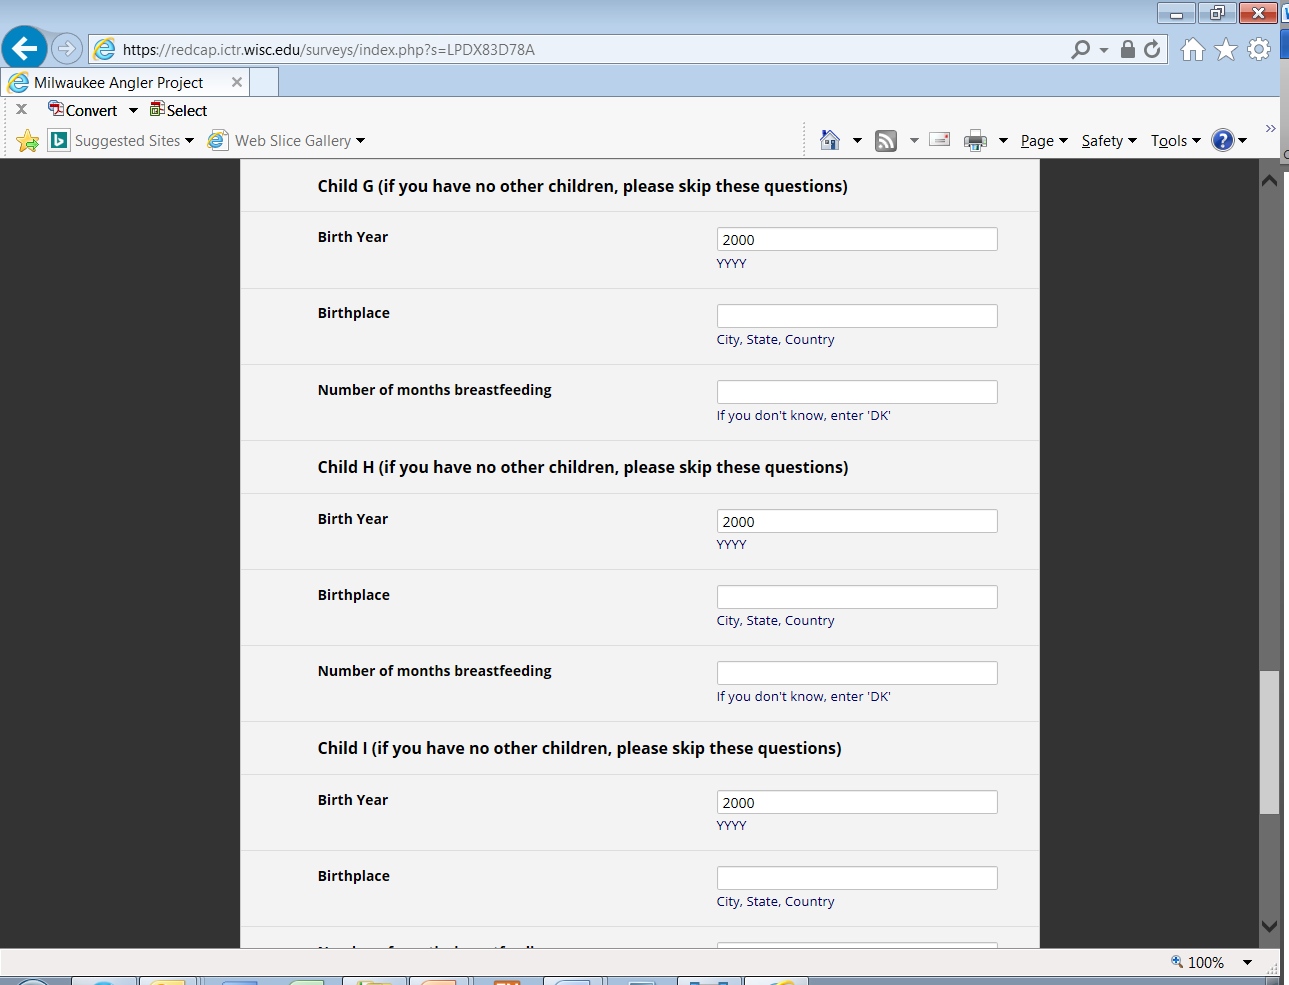Expand the RSS feeds dropdown arrow
Image resolution: width=1289 pixels, height=985 pixels.
(914, 141)
